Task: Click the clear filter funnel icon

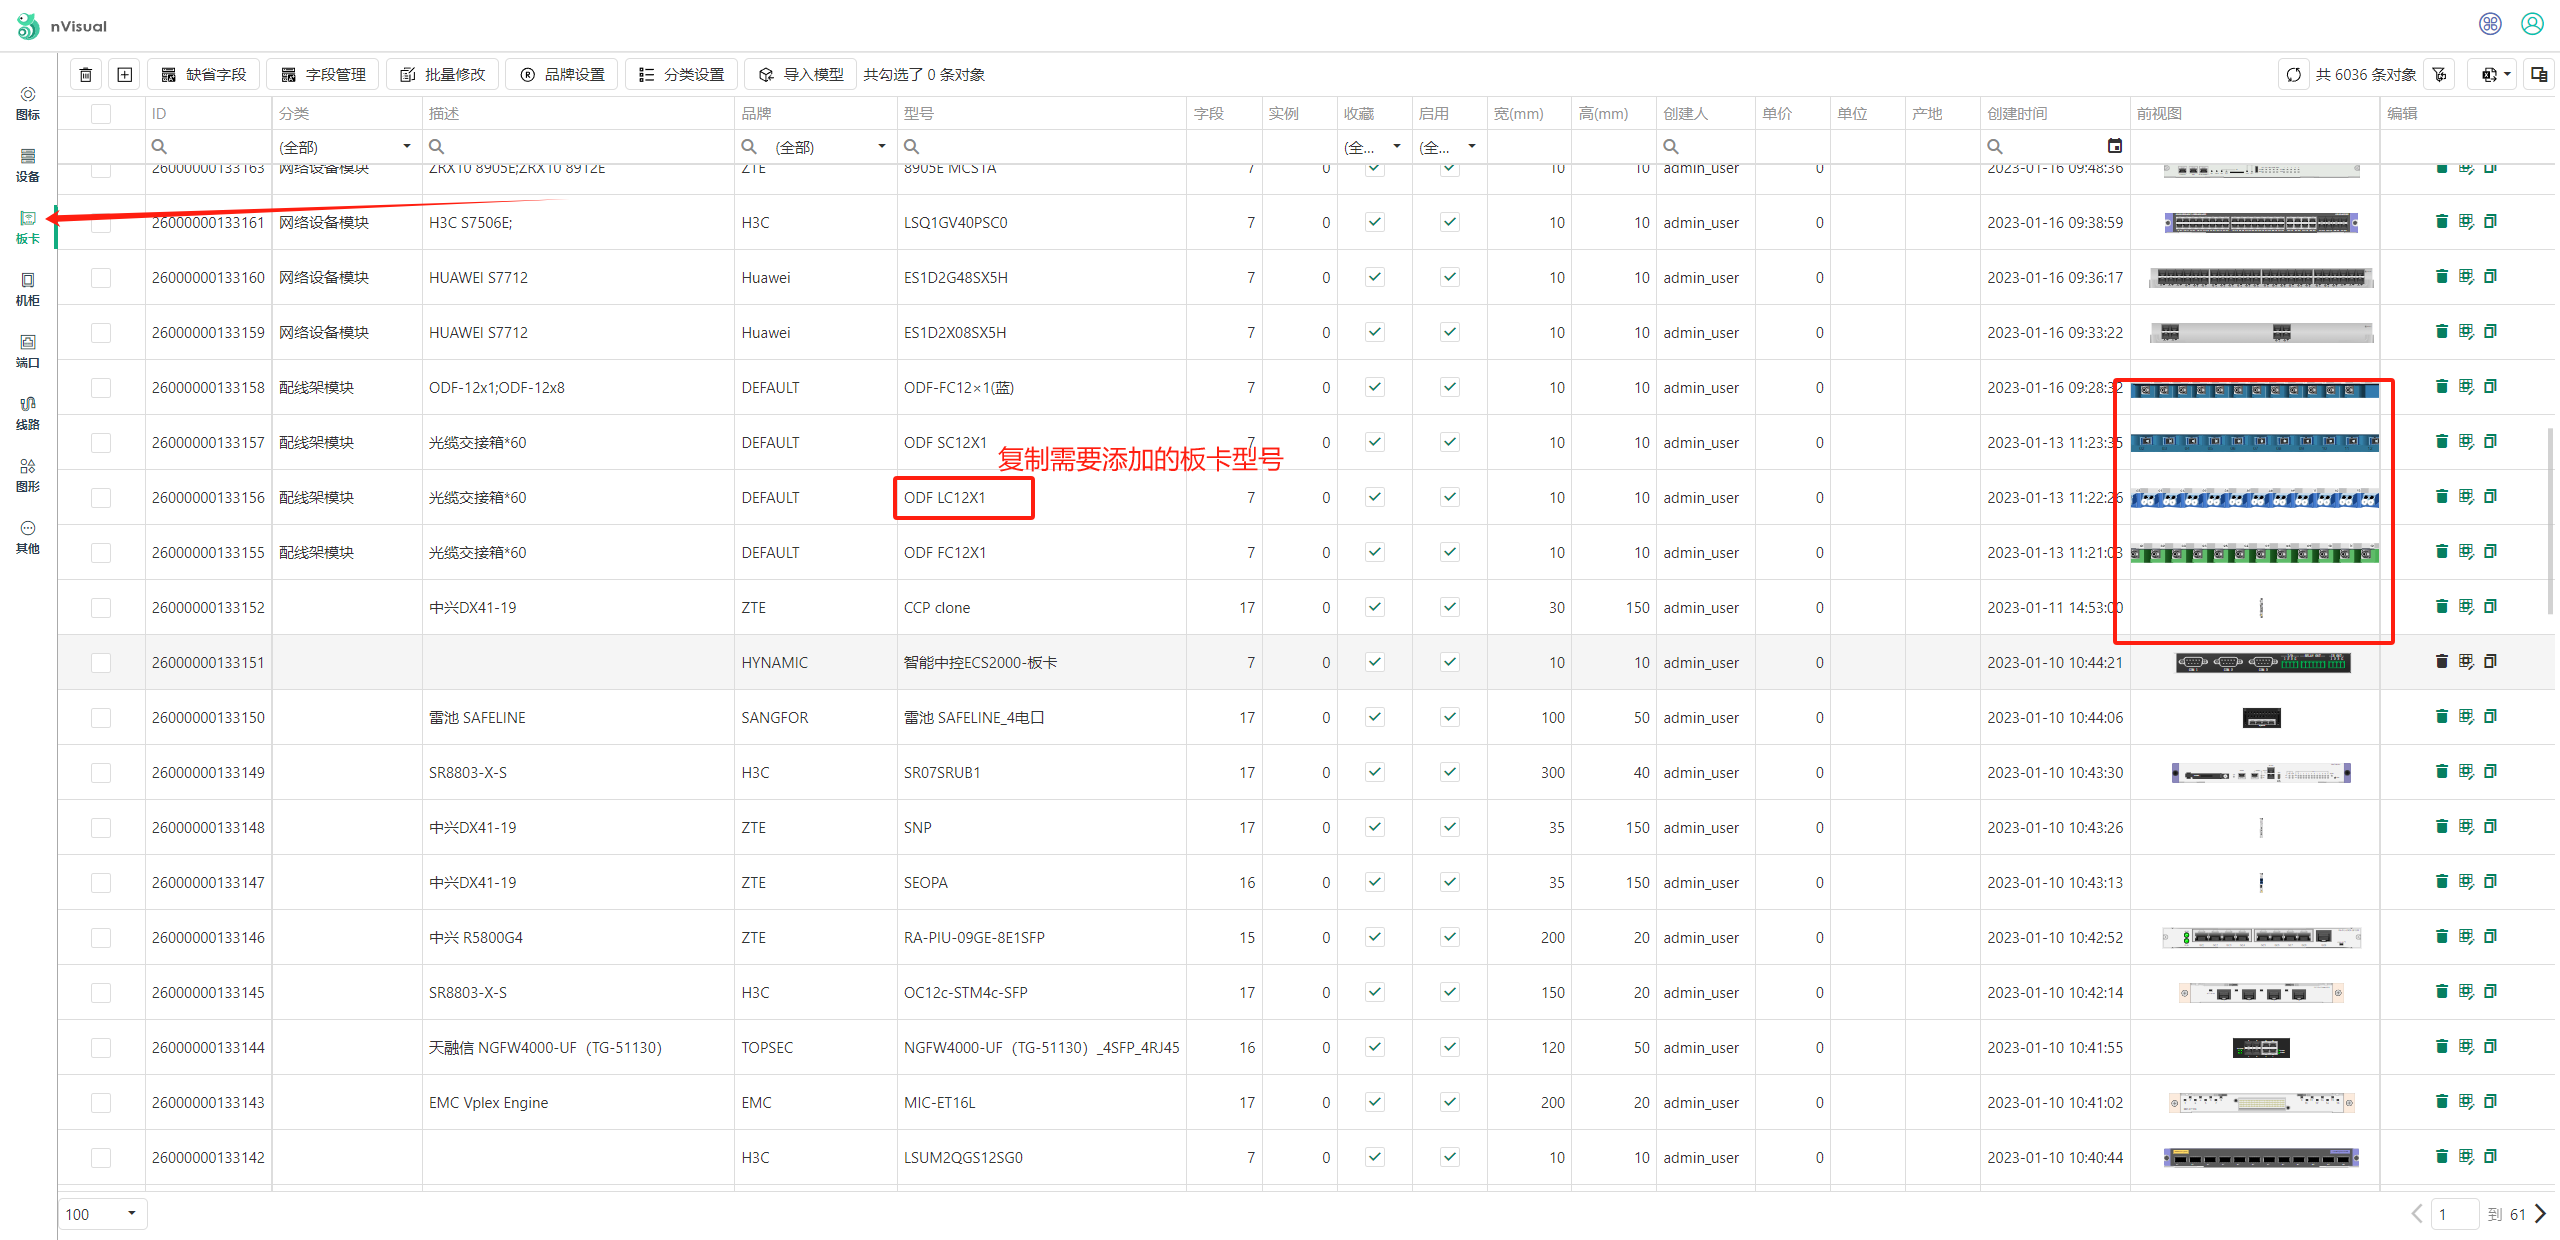Action: pos(2440,75)
